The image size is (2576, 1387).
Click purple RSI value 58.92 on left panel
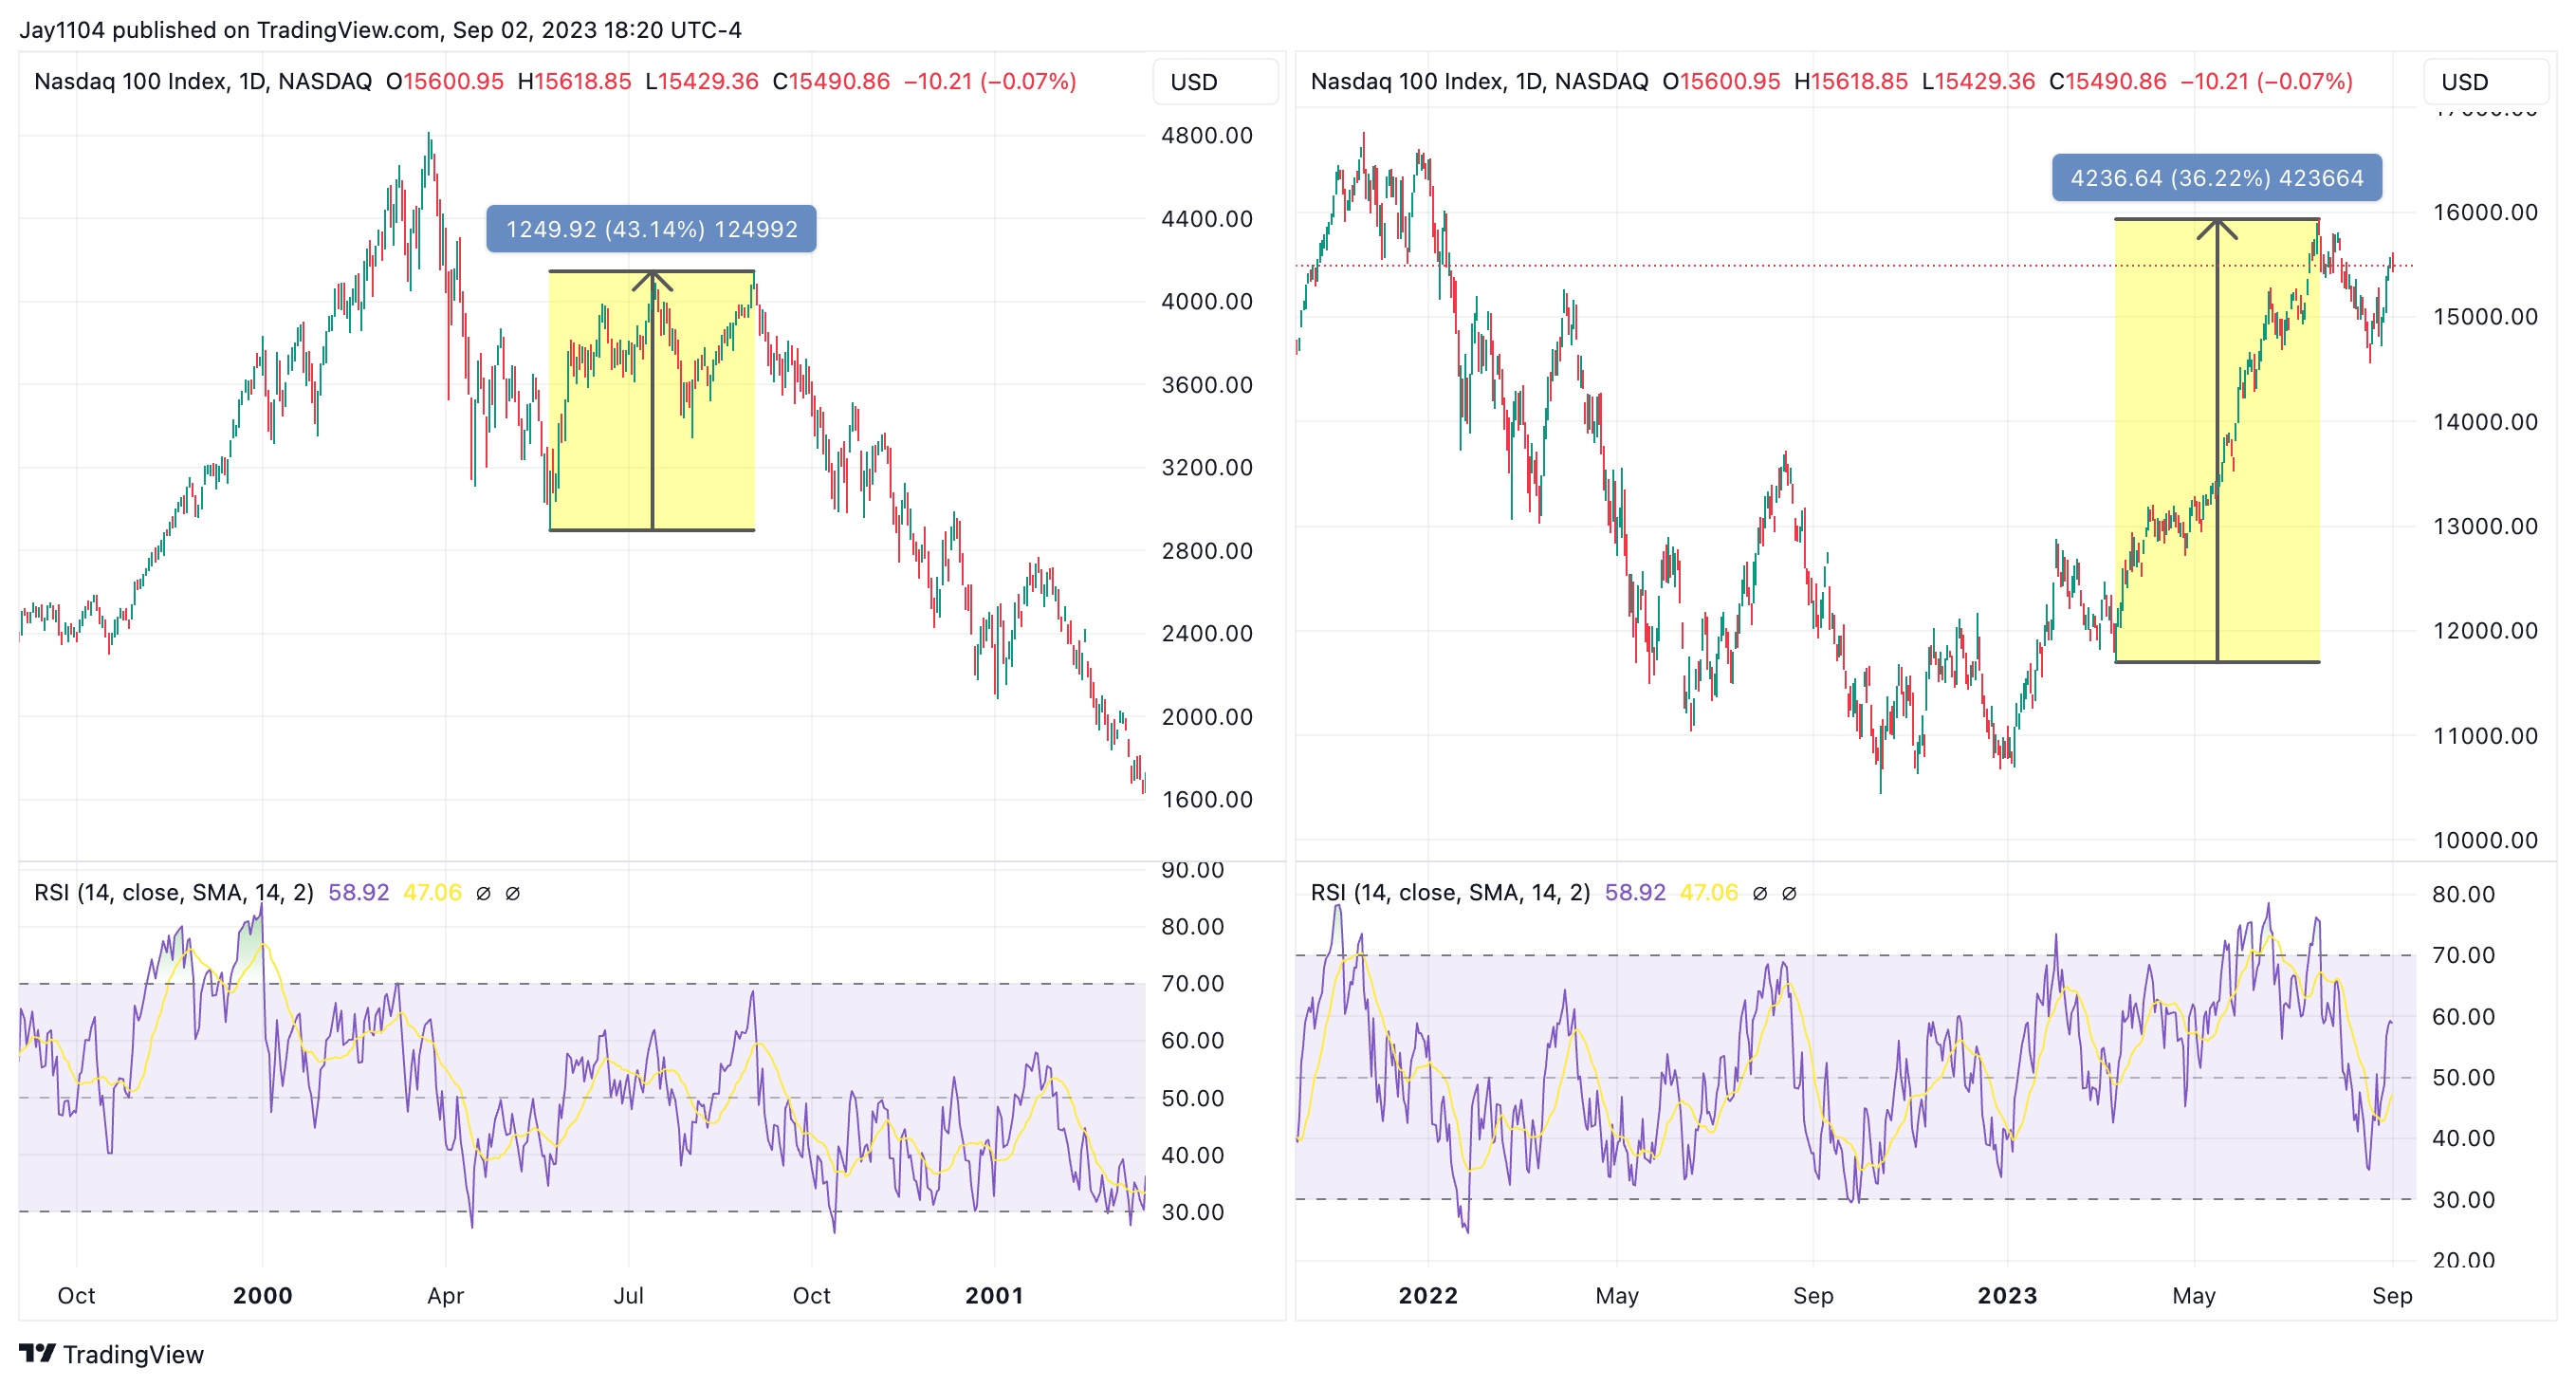pyautogui.click(x=358, y=892)
